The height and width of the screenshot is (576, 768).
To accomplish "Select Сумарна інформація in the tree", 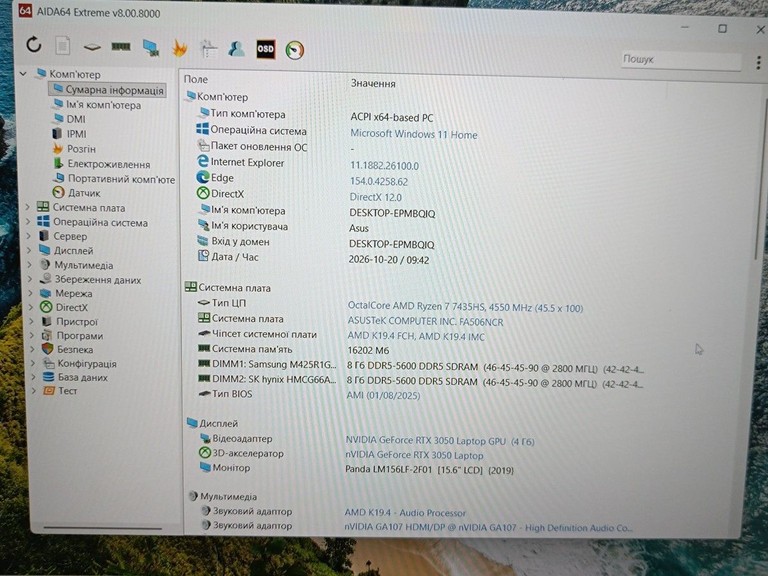I will pos(108,90).
